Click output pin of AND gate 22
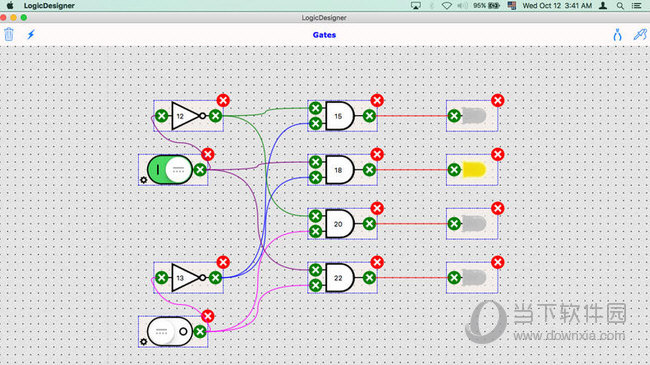Screen dimensions: 650x365 (369, 278)
